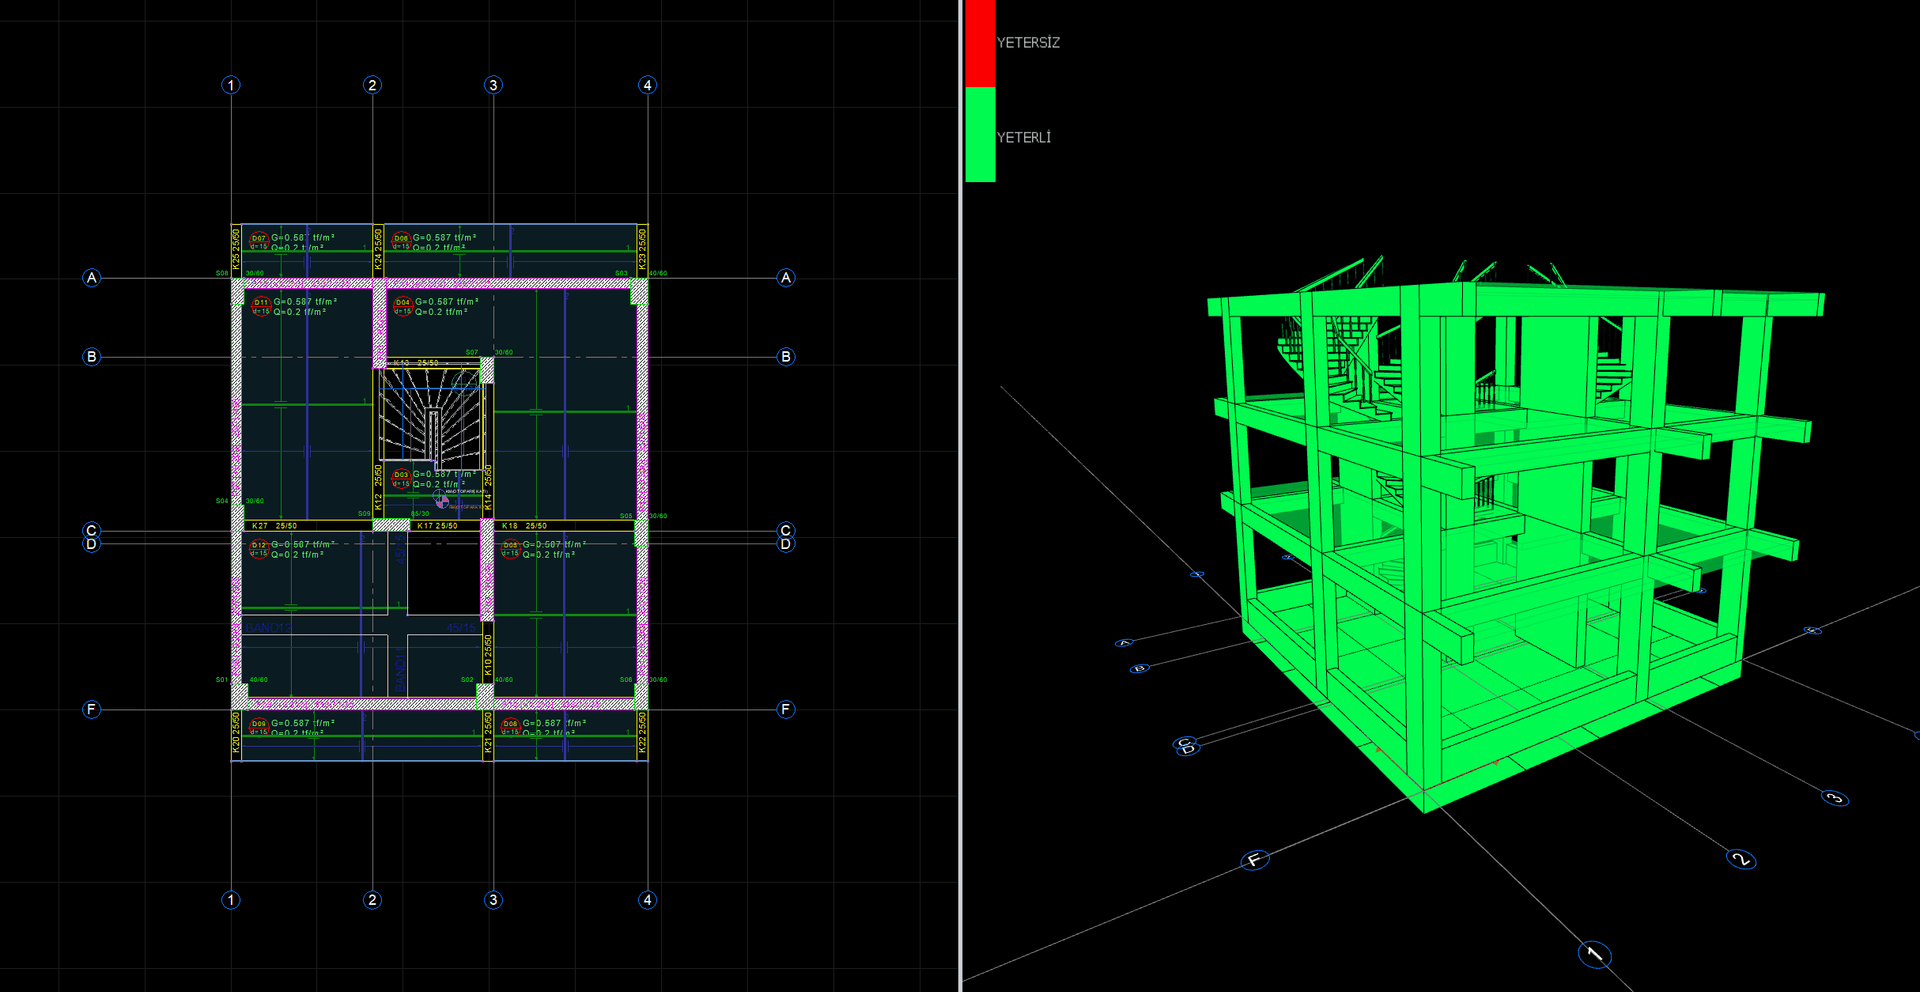Screen dimensions: 1920x992
Task: Click axis bubble 2 below the plan
Action: [x=372, y=900]
